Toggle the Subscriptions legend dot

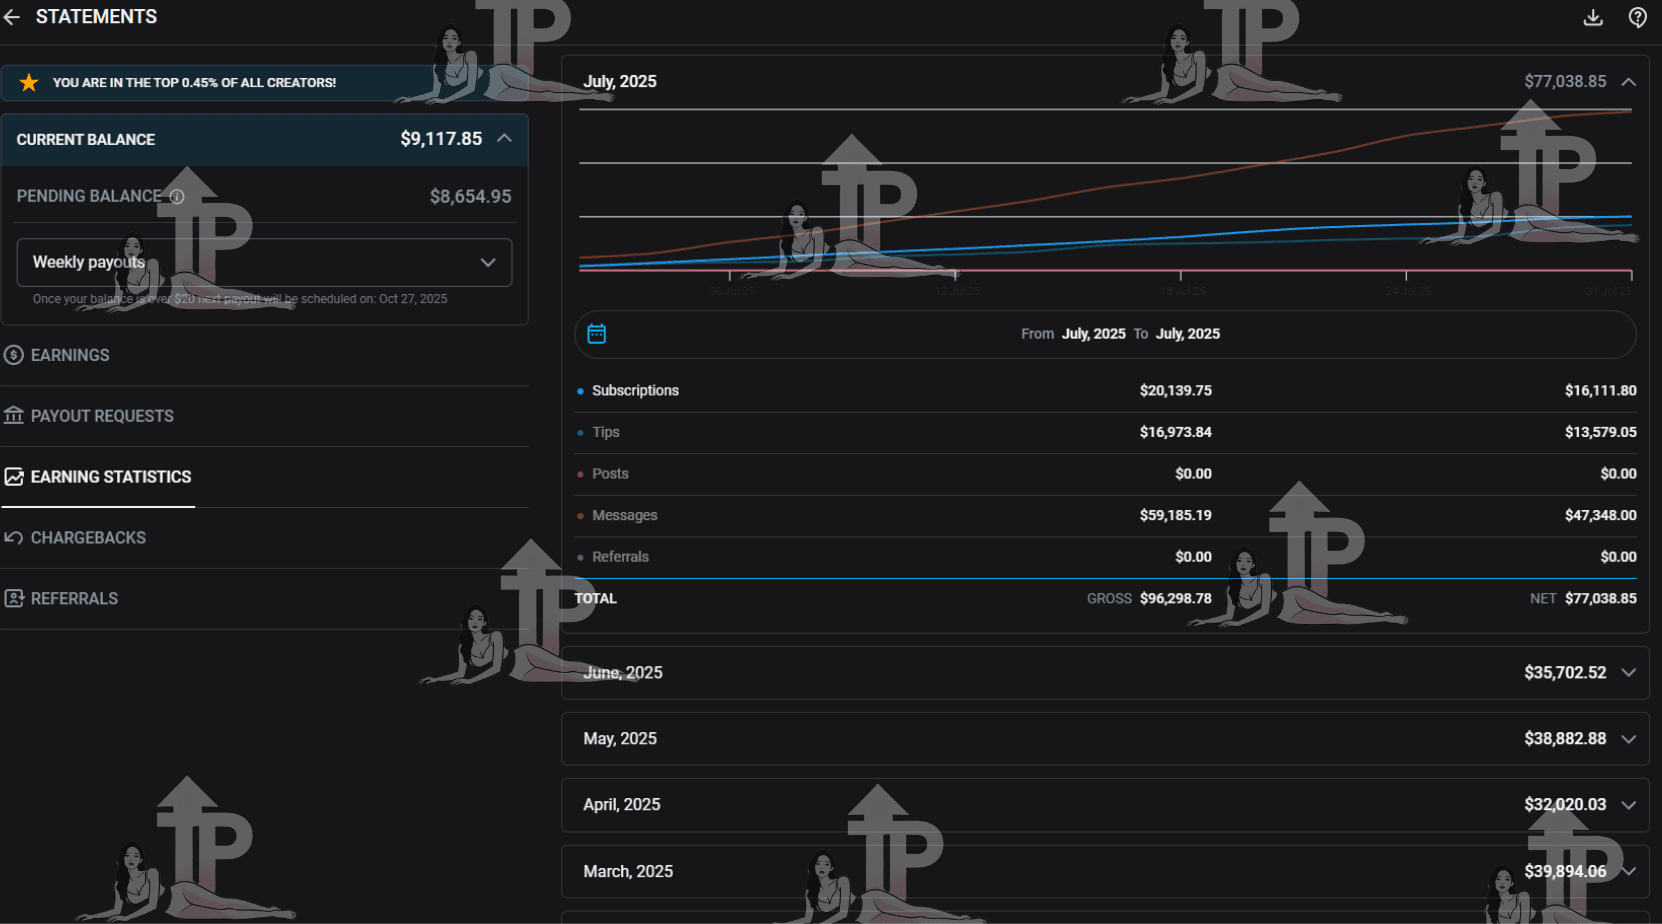[581, 391]
